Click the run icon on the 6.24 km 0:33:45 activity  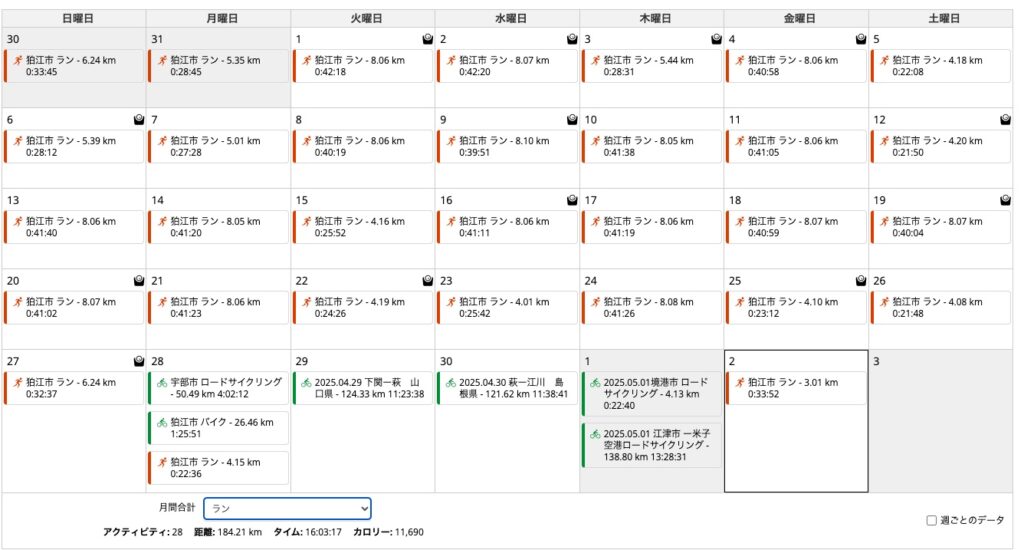click(18, 60)
